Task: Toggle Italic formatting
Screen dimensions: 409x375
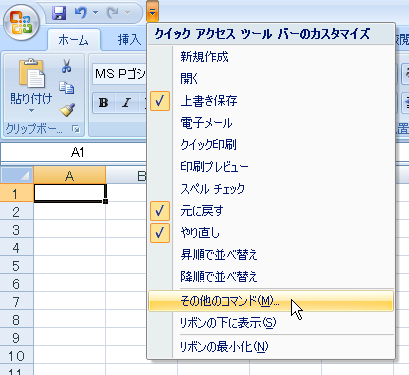Action: [126, 103]
